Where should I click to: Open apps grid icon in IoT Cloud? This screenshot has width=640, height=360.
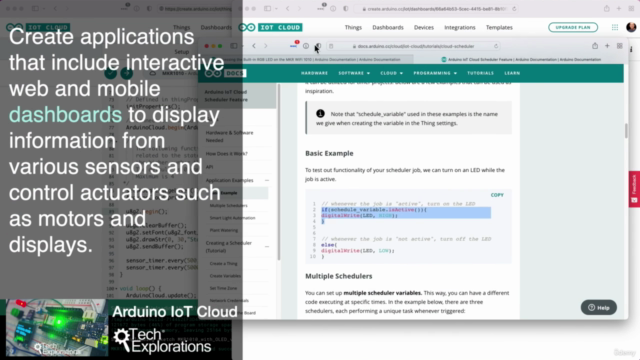point(615,27)
